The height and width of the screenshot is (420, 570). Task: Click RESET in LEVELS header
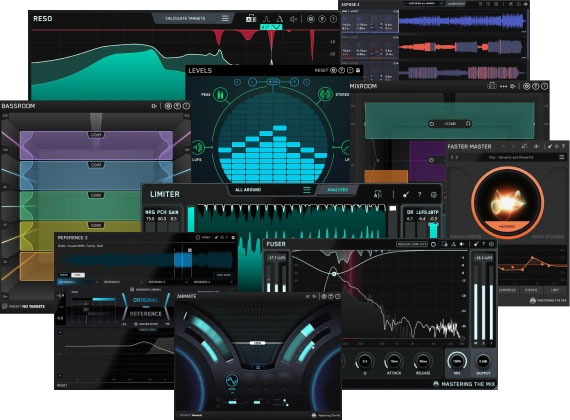coord(321,70)
